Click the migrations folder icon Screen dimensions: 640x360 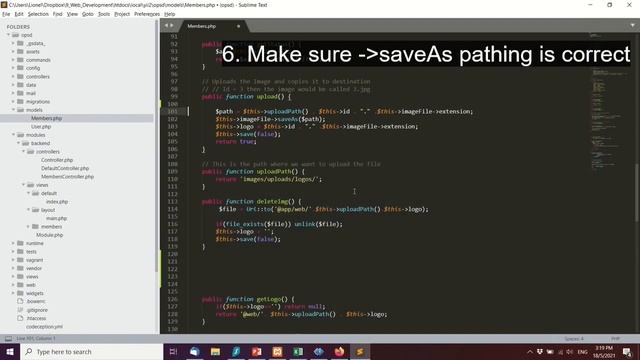20,102
